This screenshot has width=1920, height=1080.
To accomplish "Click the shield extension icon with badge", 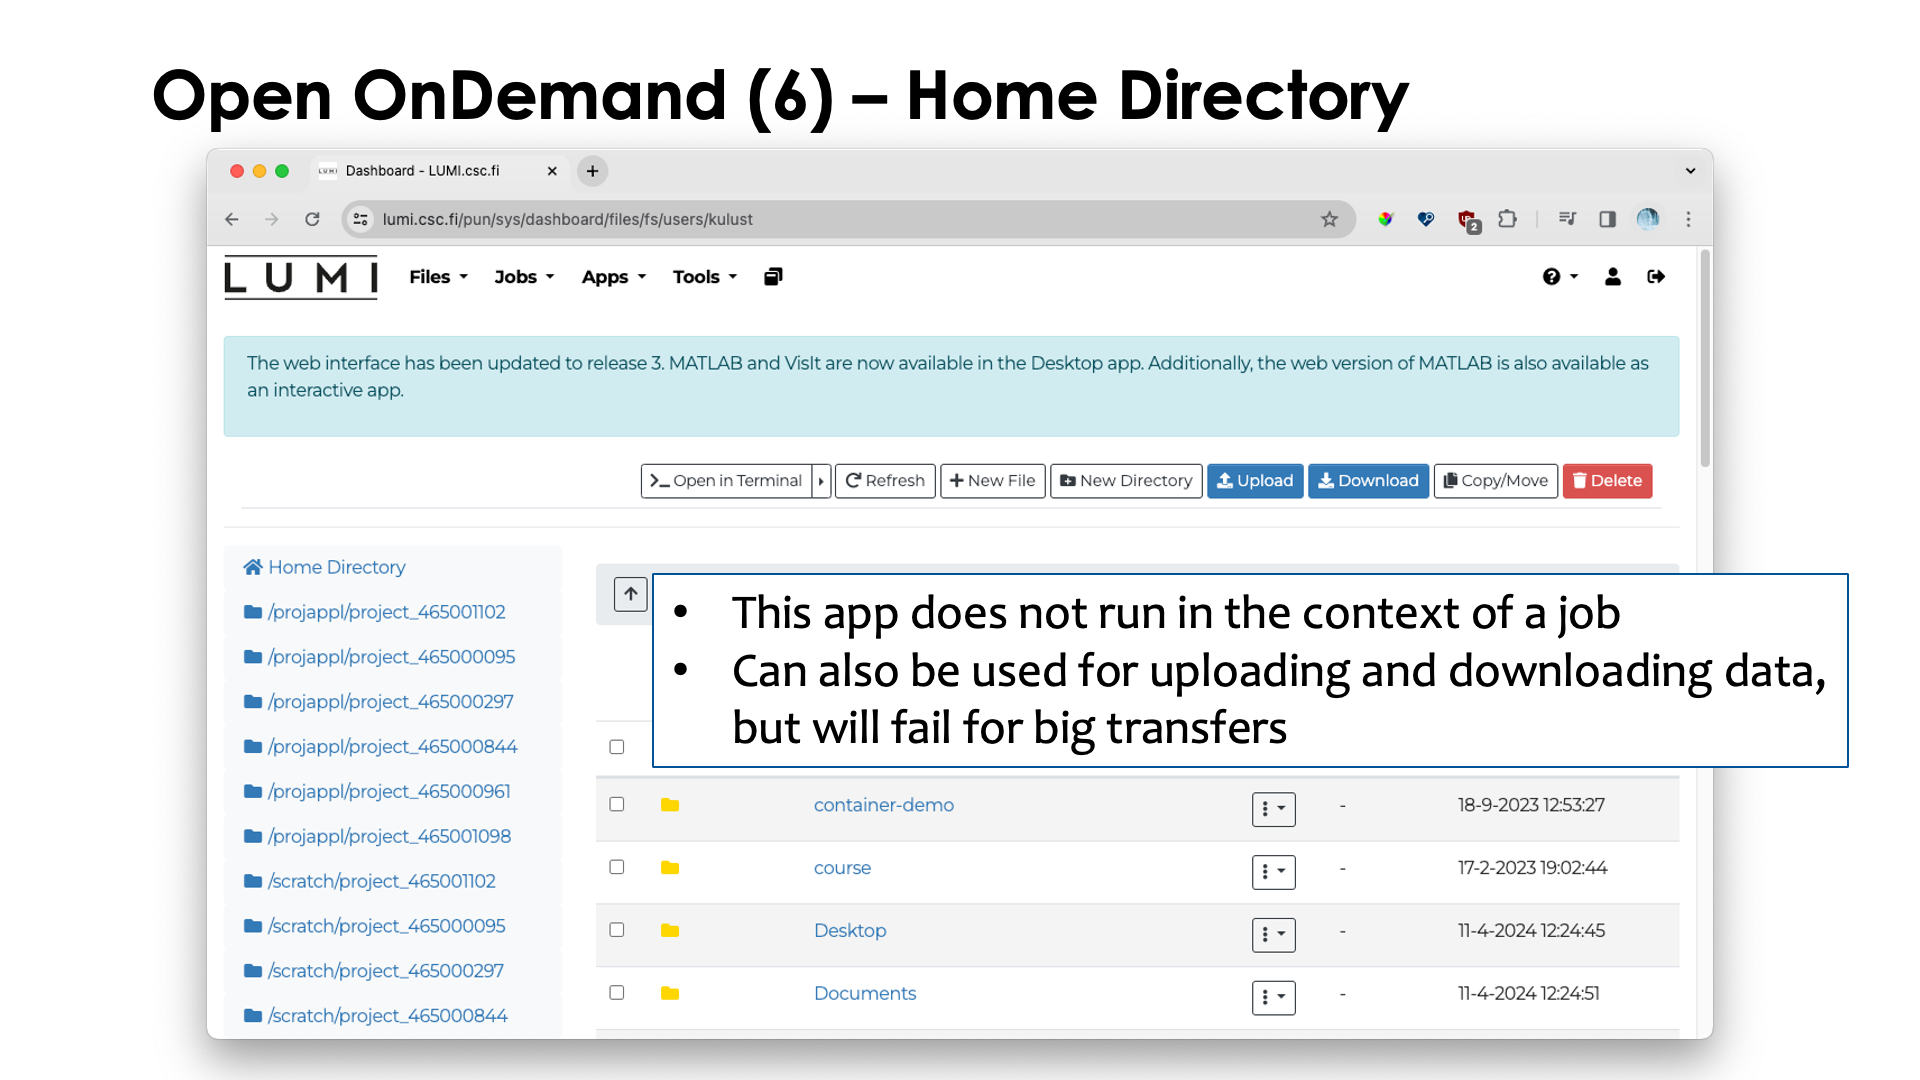I will 1468,221.
